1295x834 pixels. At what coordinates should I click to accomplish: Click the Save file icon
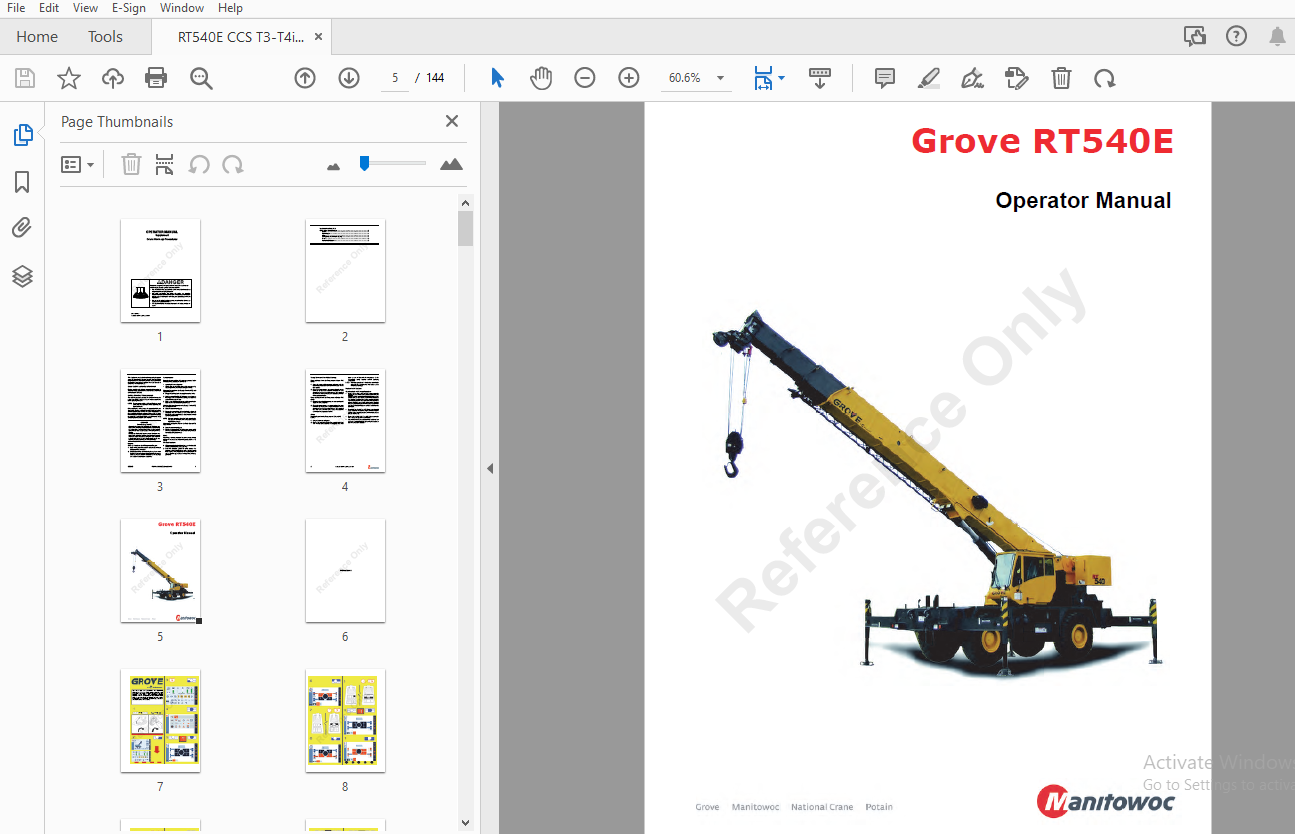click(x=25, y=78)
